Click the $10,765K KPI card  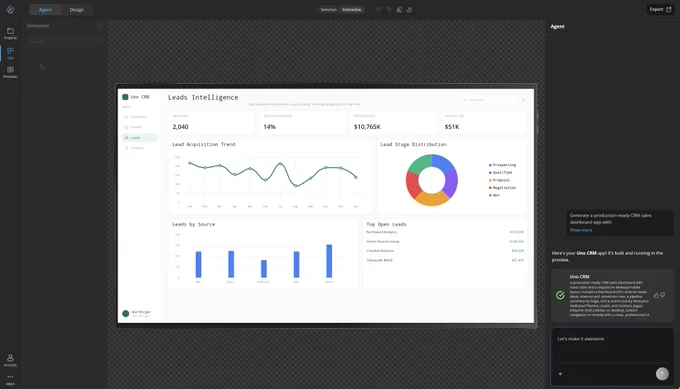pos(393,122)
